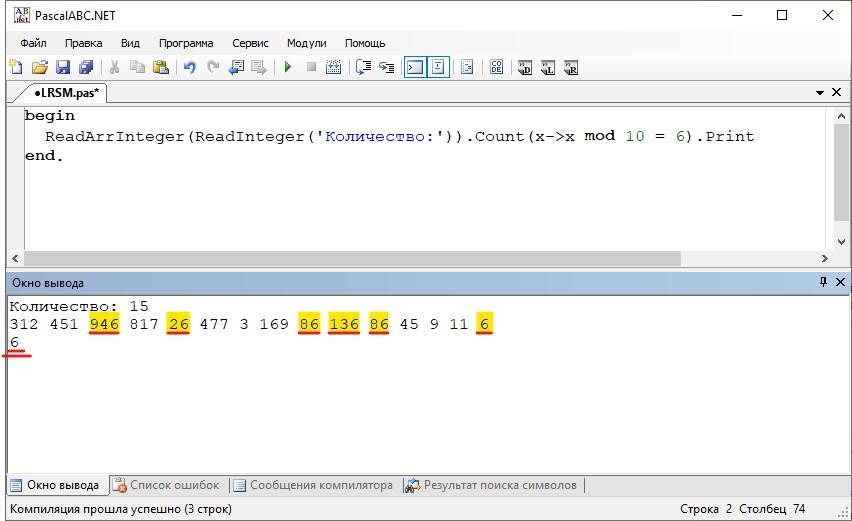Click the compile icon after Stop

point(333,67)
